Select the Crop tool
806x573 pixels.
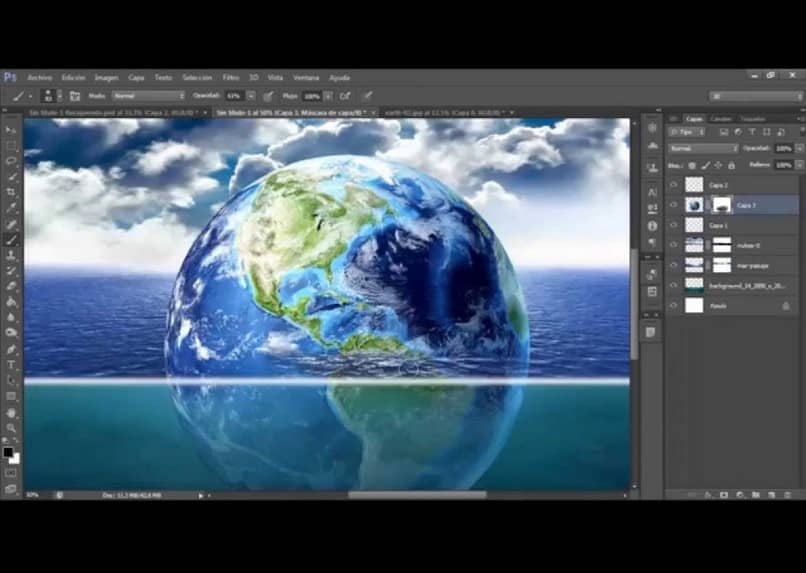click(11, 192)
